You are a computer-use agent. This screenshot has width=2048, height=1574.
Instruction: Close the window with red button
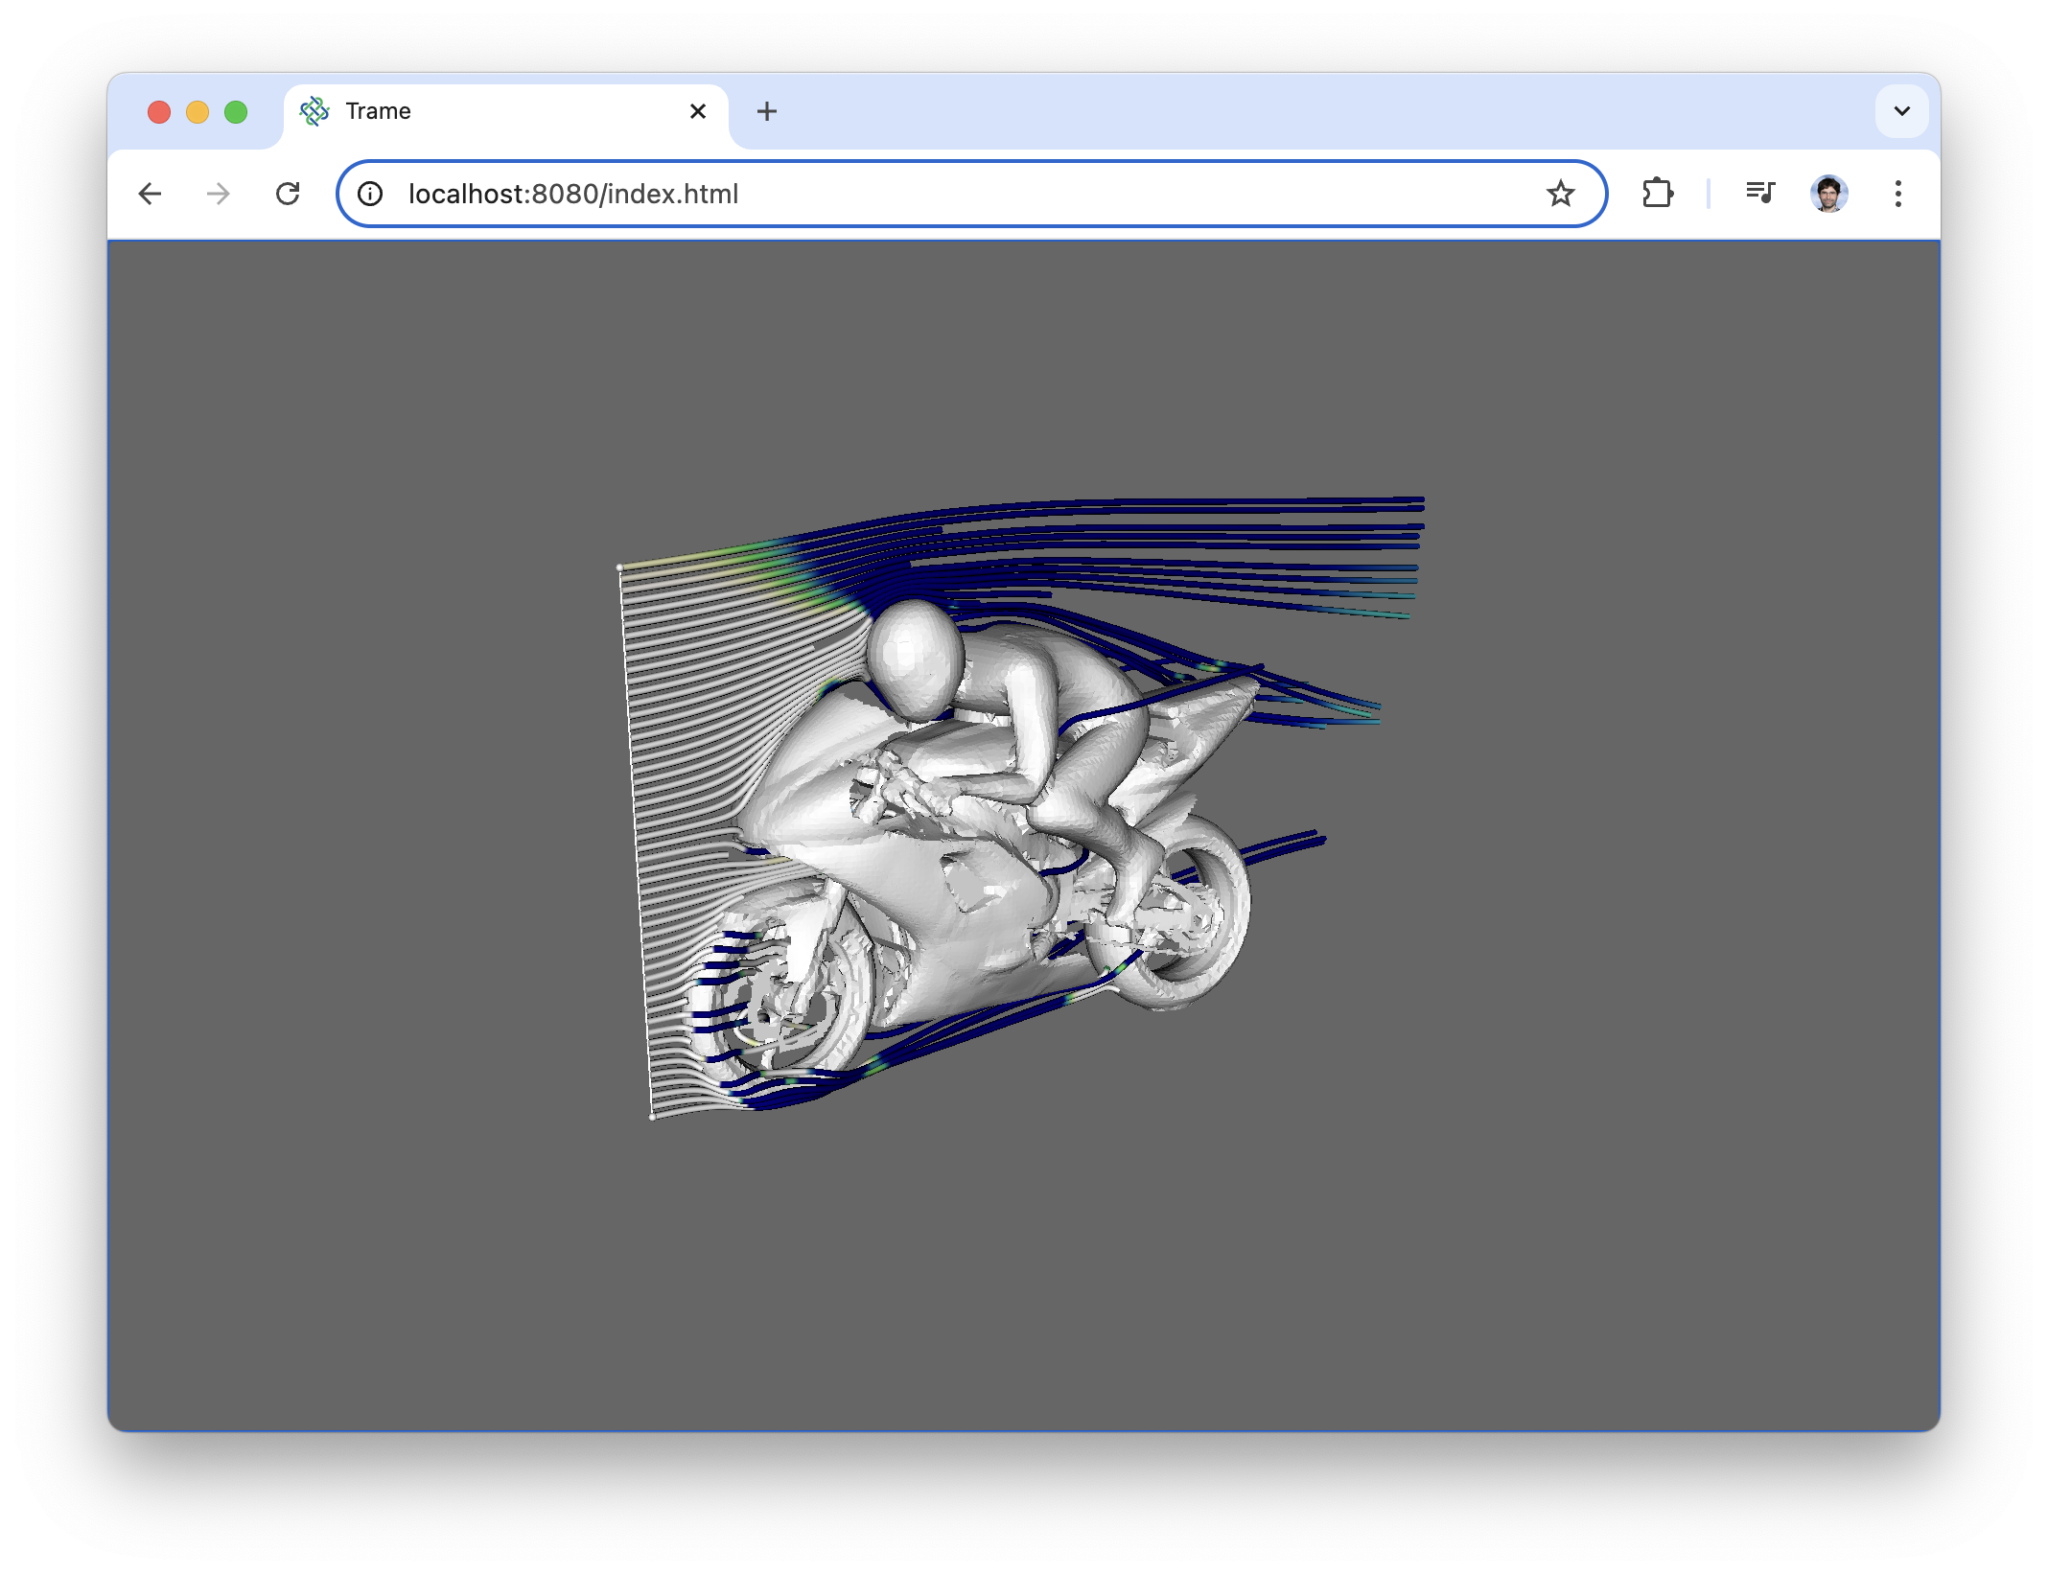click(x=159, y=112)
